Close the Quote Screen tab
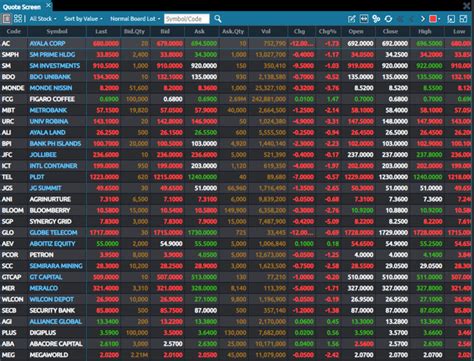474x361 pixels. pos(48,5)
